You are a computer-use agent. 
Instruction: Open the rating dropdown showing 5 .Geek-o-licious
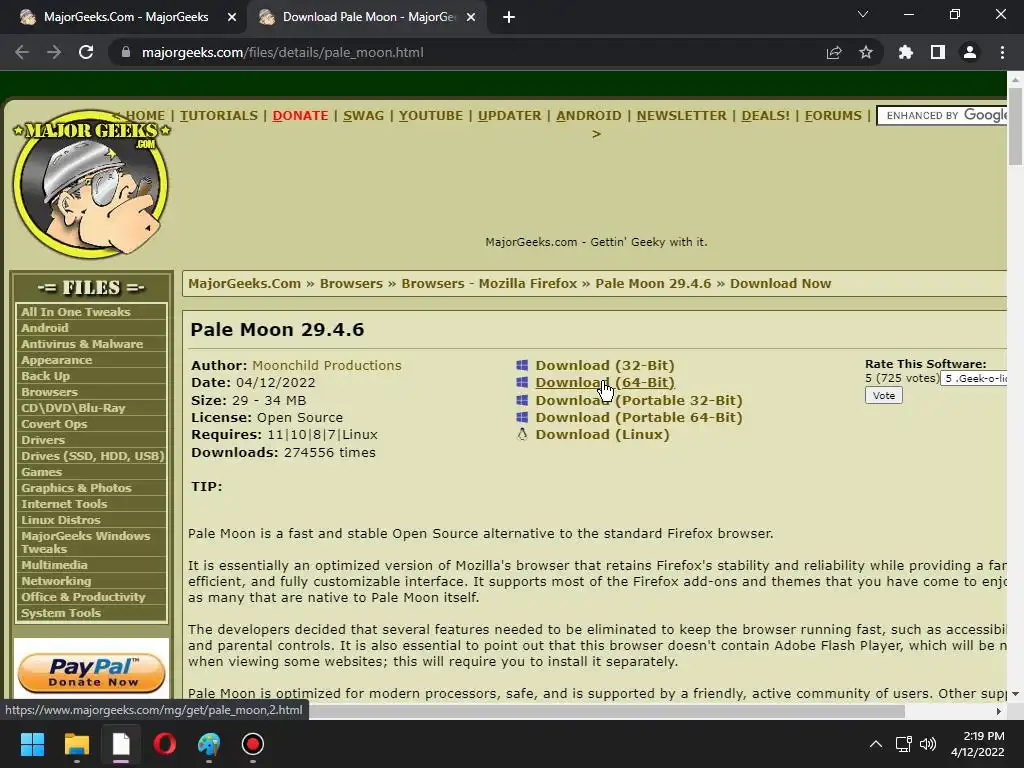[x=974, y=378]
